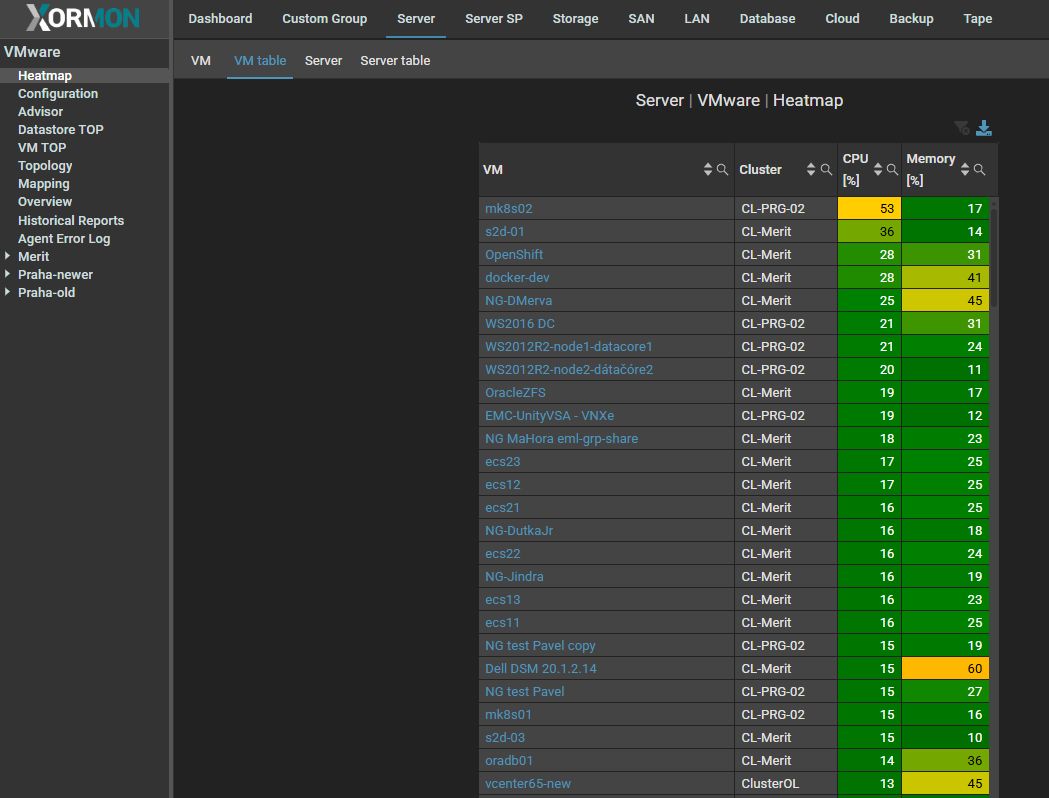Select Datastore TOP in sidebar
The width and height of the screenshot is (1049, 798).
pyautogui.click(x=60, y=130)
